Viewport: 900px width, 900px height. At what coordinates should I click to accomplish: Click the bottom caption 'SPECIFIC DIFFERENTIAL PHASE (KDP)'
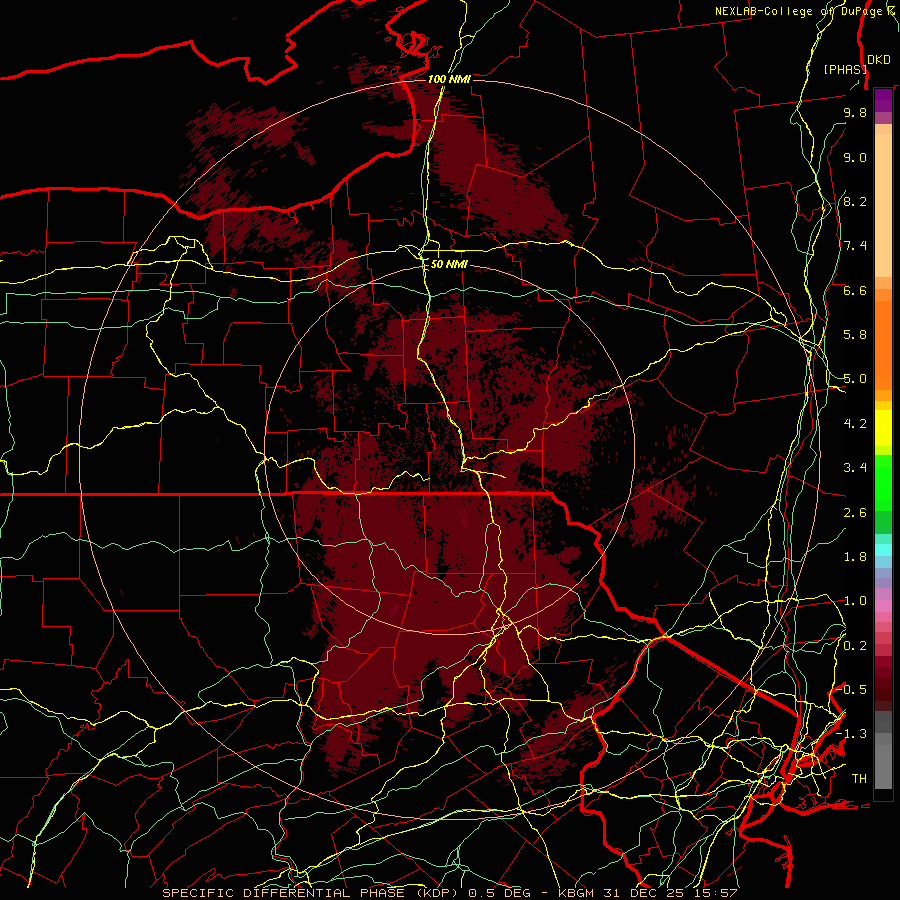pyautogui.click(x=313, y=893)
